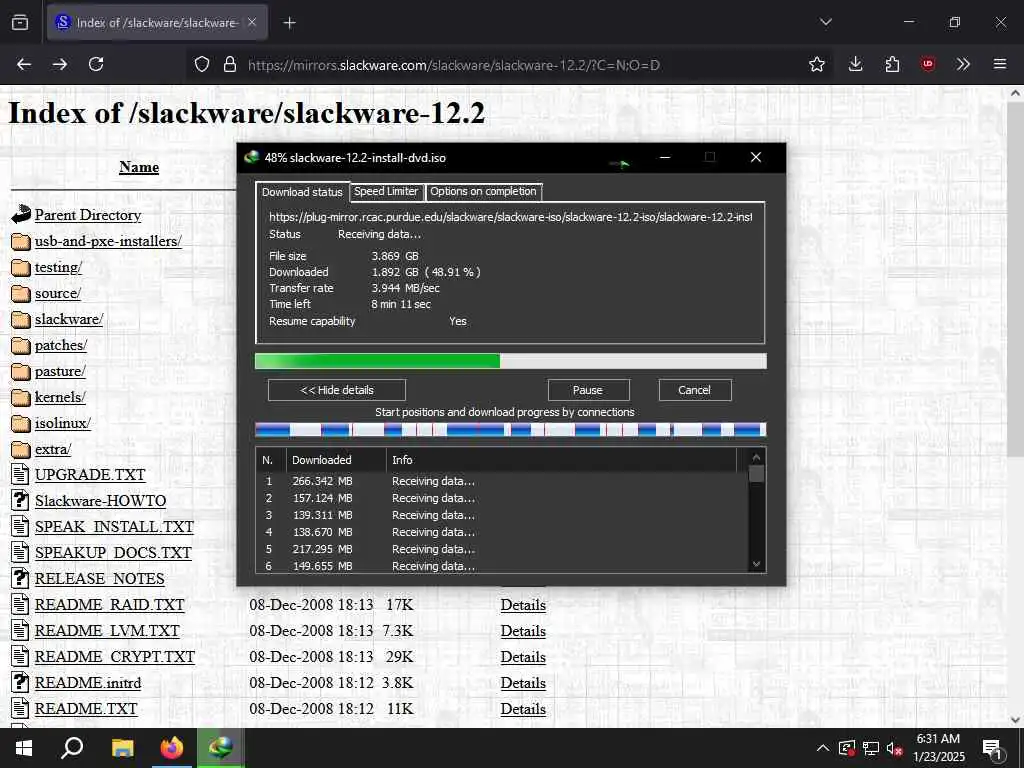Click the file icon beside UPGRADE.TXT
The width and height of the screenshot is (1024, 768).
click(20, 474)
